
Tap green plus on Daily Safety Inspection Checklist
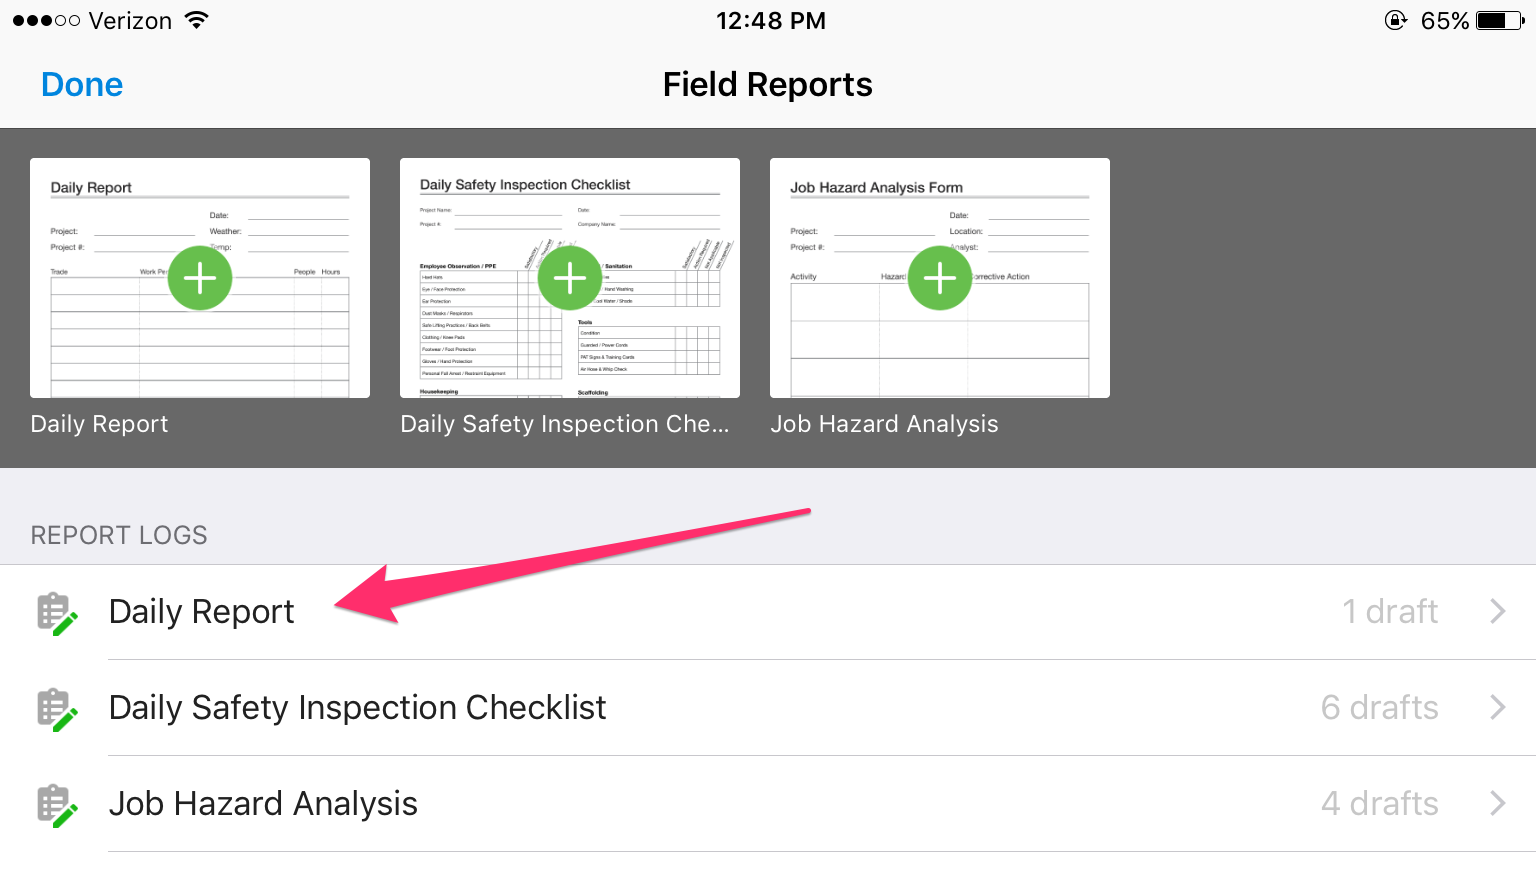pos(570,278)
